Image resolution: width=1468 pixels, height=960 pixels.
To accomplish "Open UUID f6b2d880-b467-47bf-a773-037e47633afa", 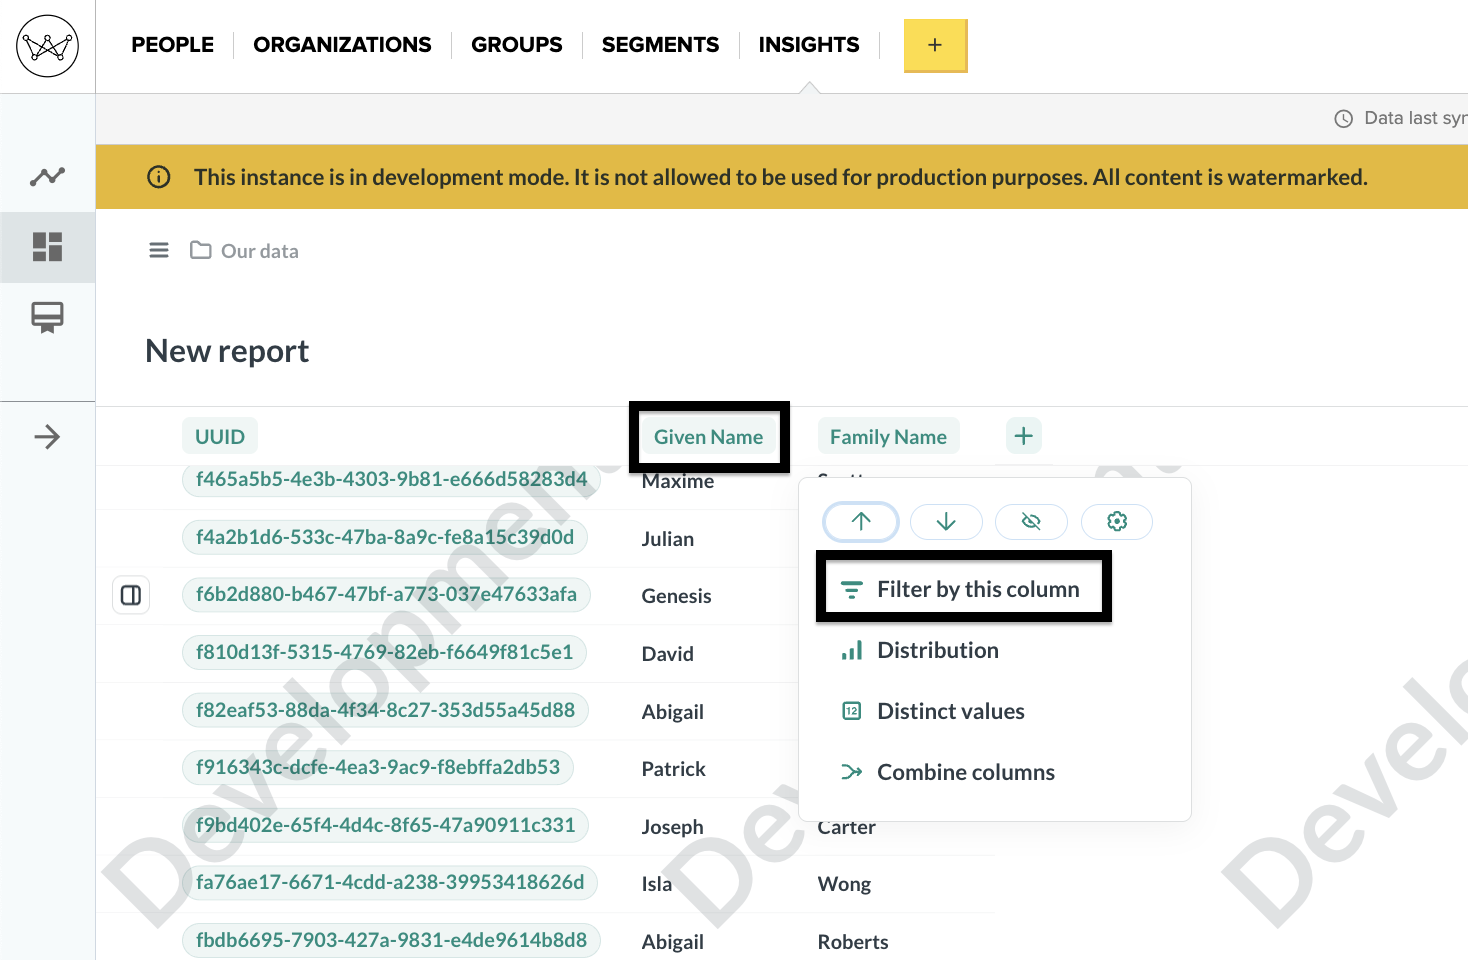I will coord(386,594).
